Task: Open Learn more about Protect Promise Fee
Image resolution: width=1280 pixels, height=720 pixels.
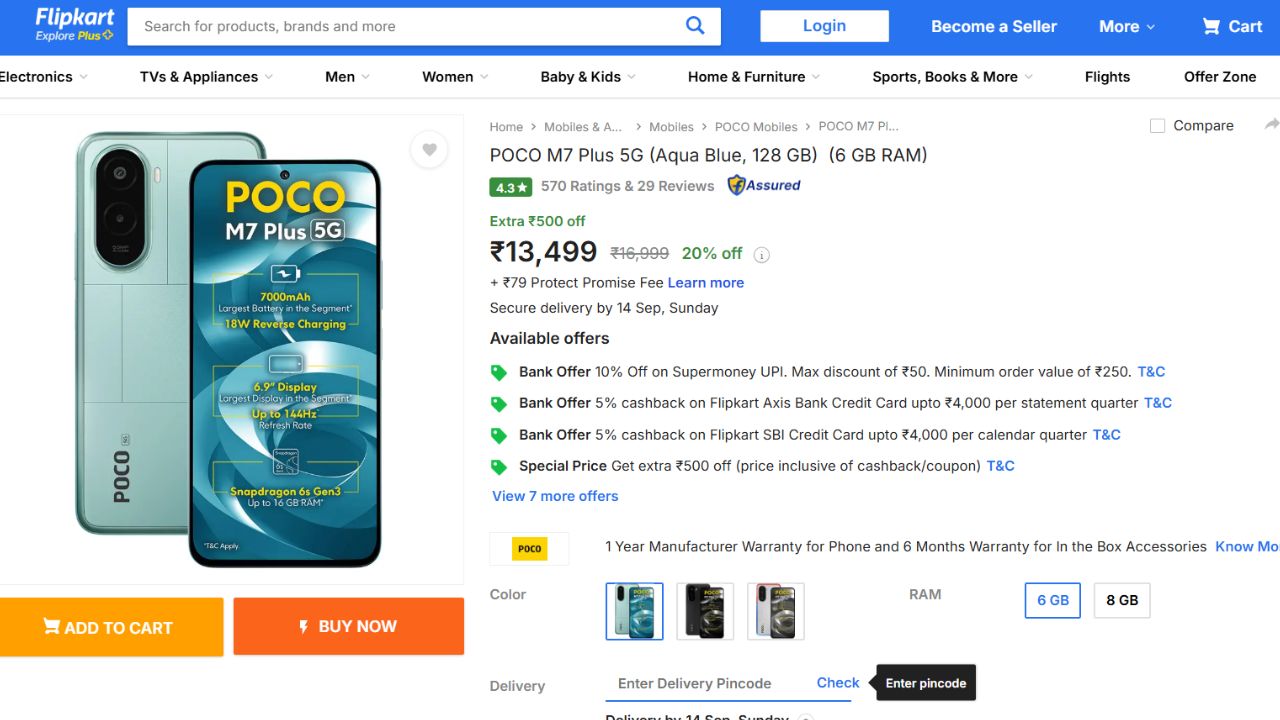Action: coord(706,283)
